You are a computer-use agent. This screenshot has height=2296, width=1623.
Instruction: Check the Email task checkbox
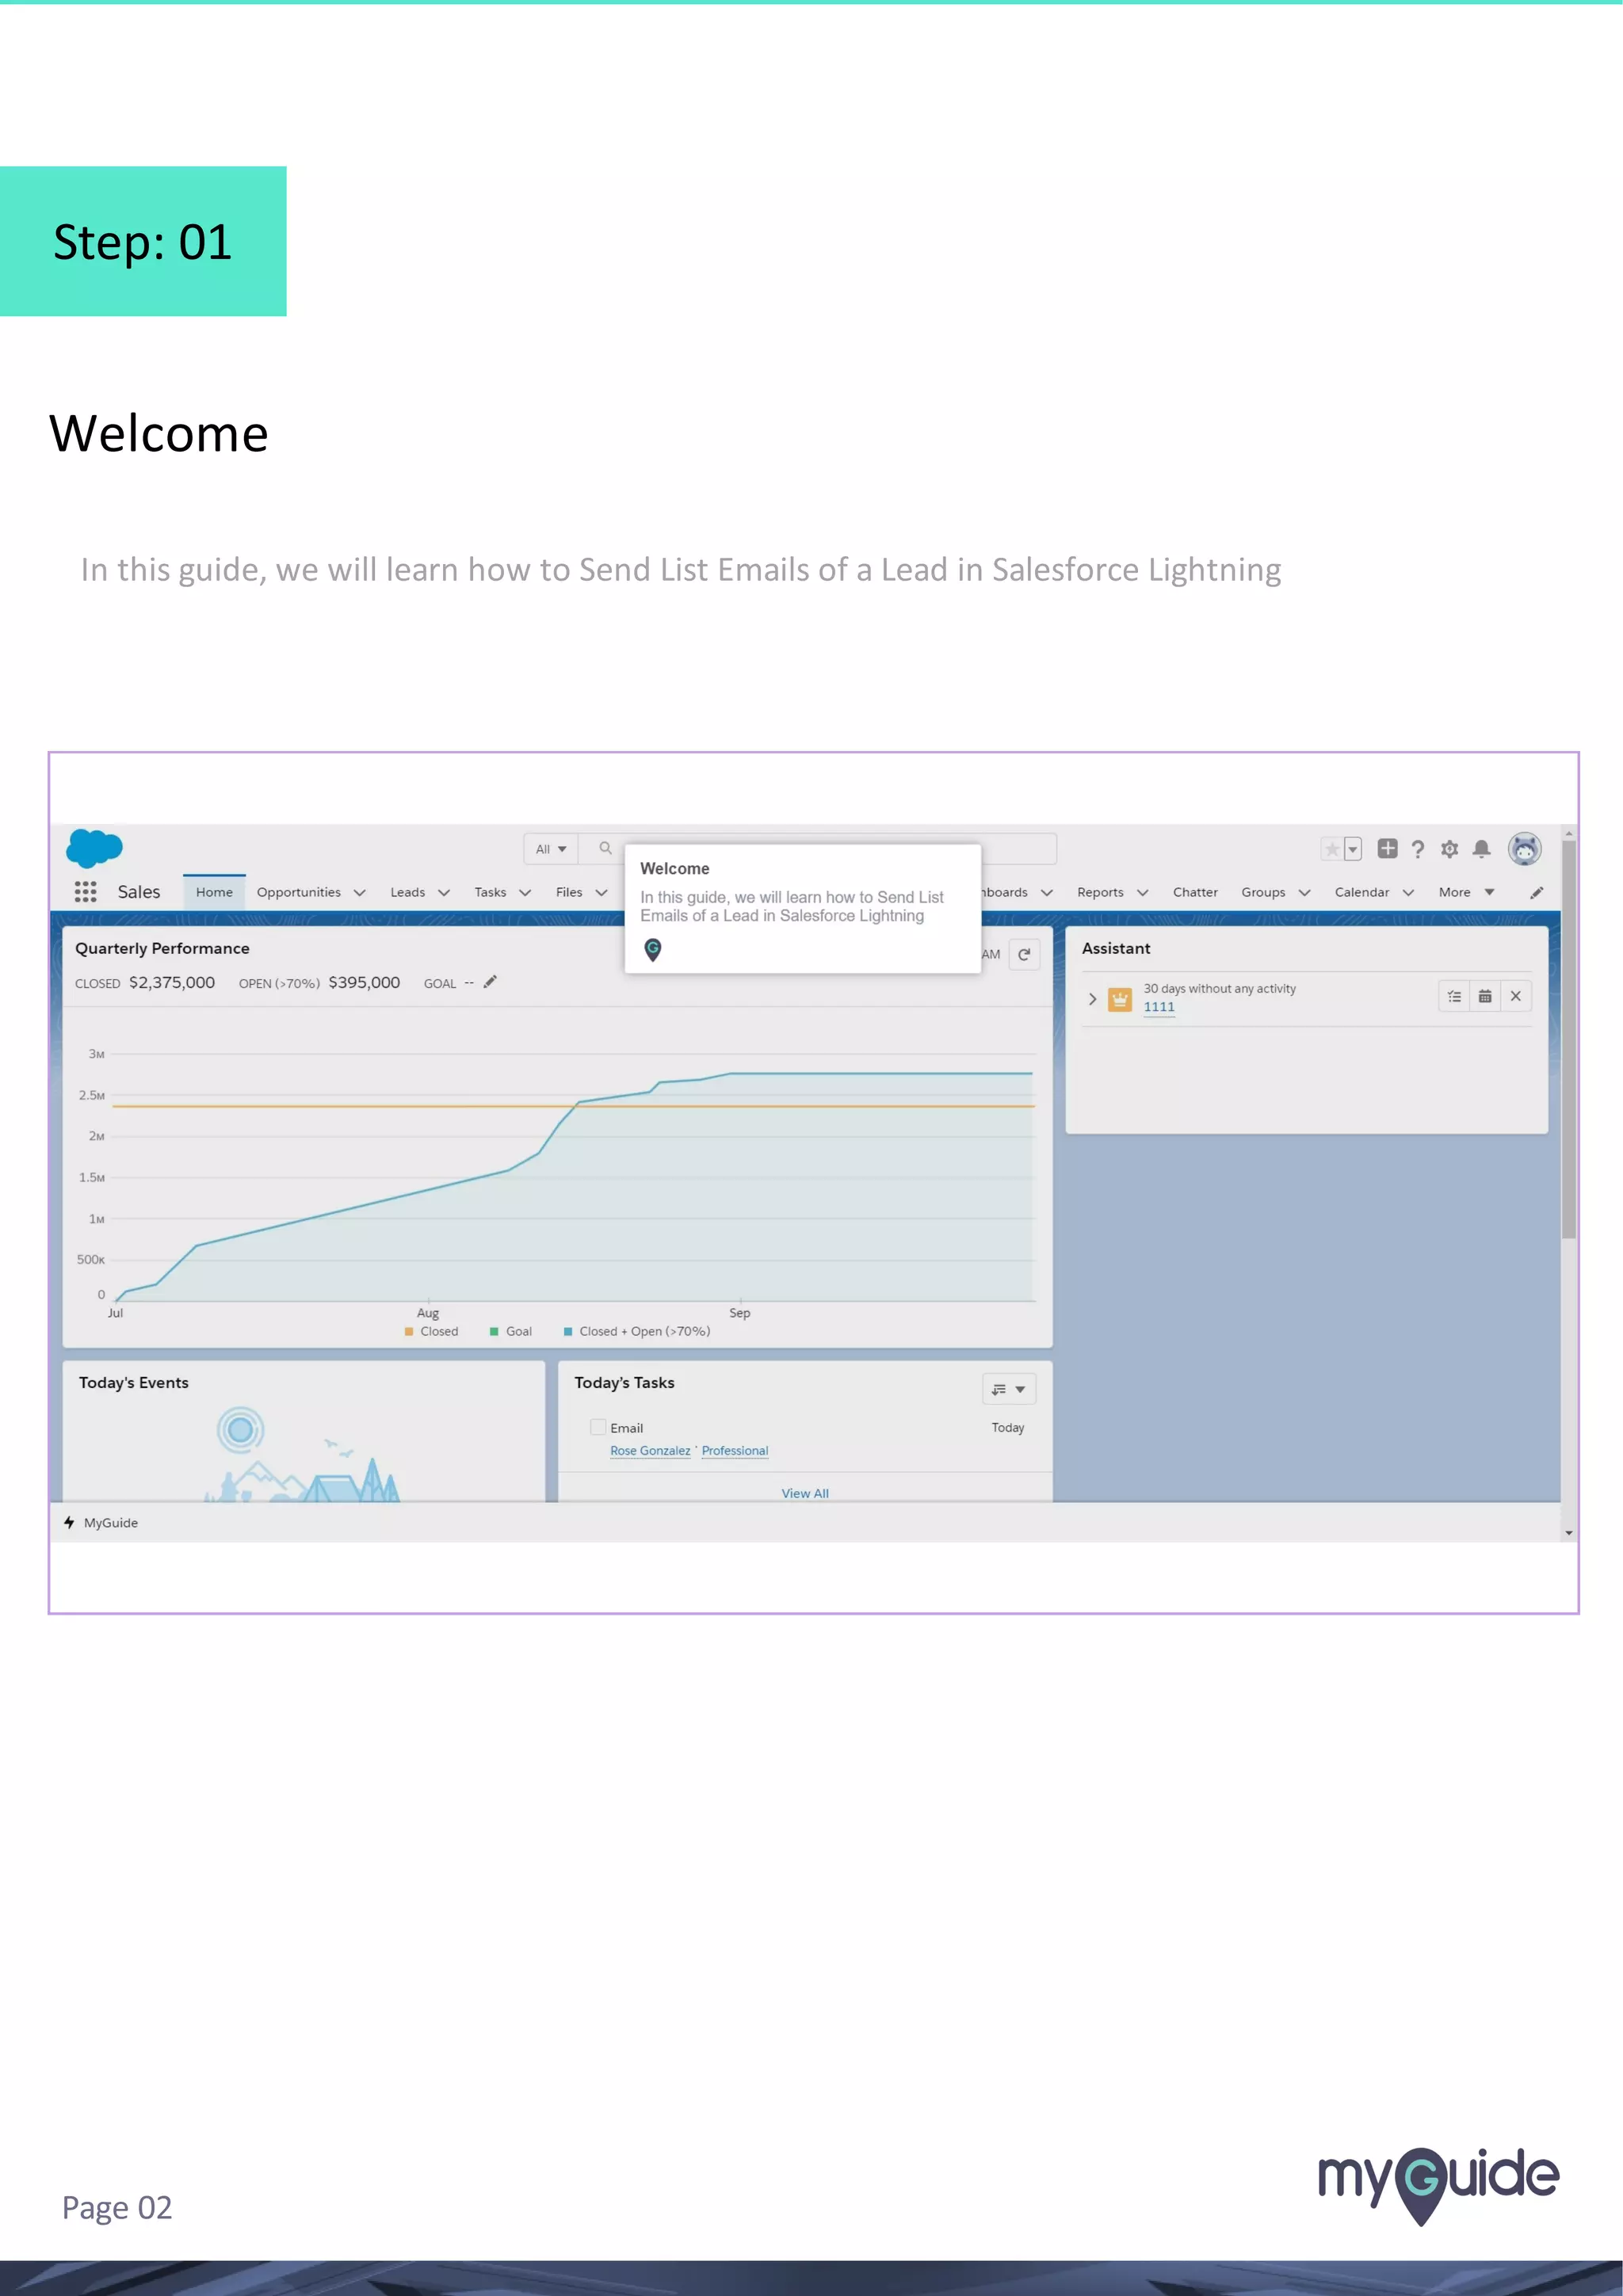pyautogui.click(x=598, y=1427)
